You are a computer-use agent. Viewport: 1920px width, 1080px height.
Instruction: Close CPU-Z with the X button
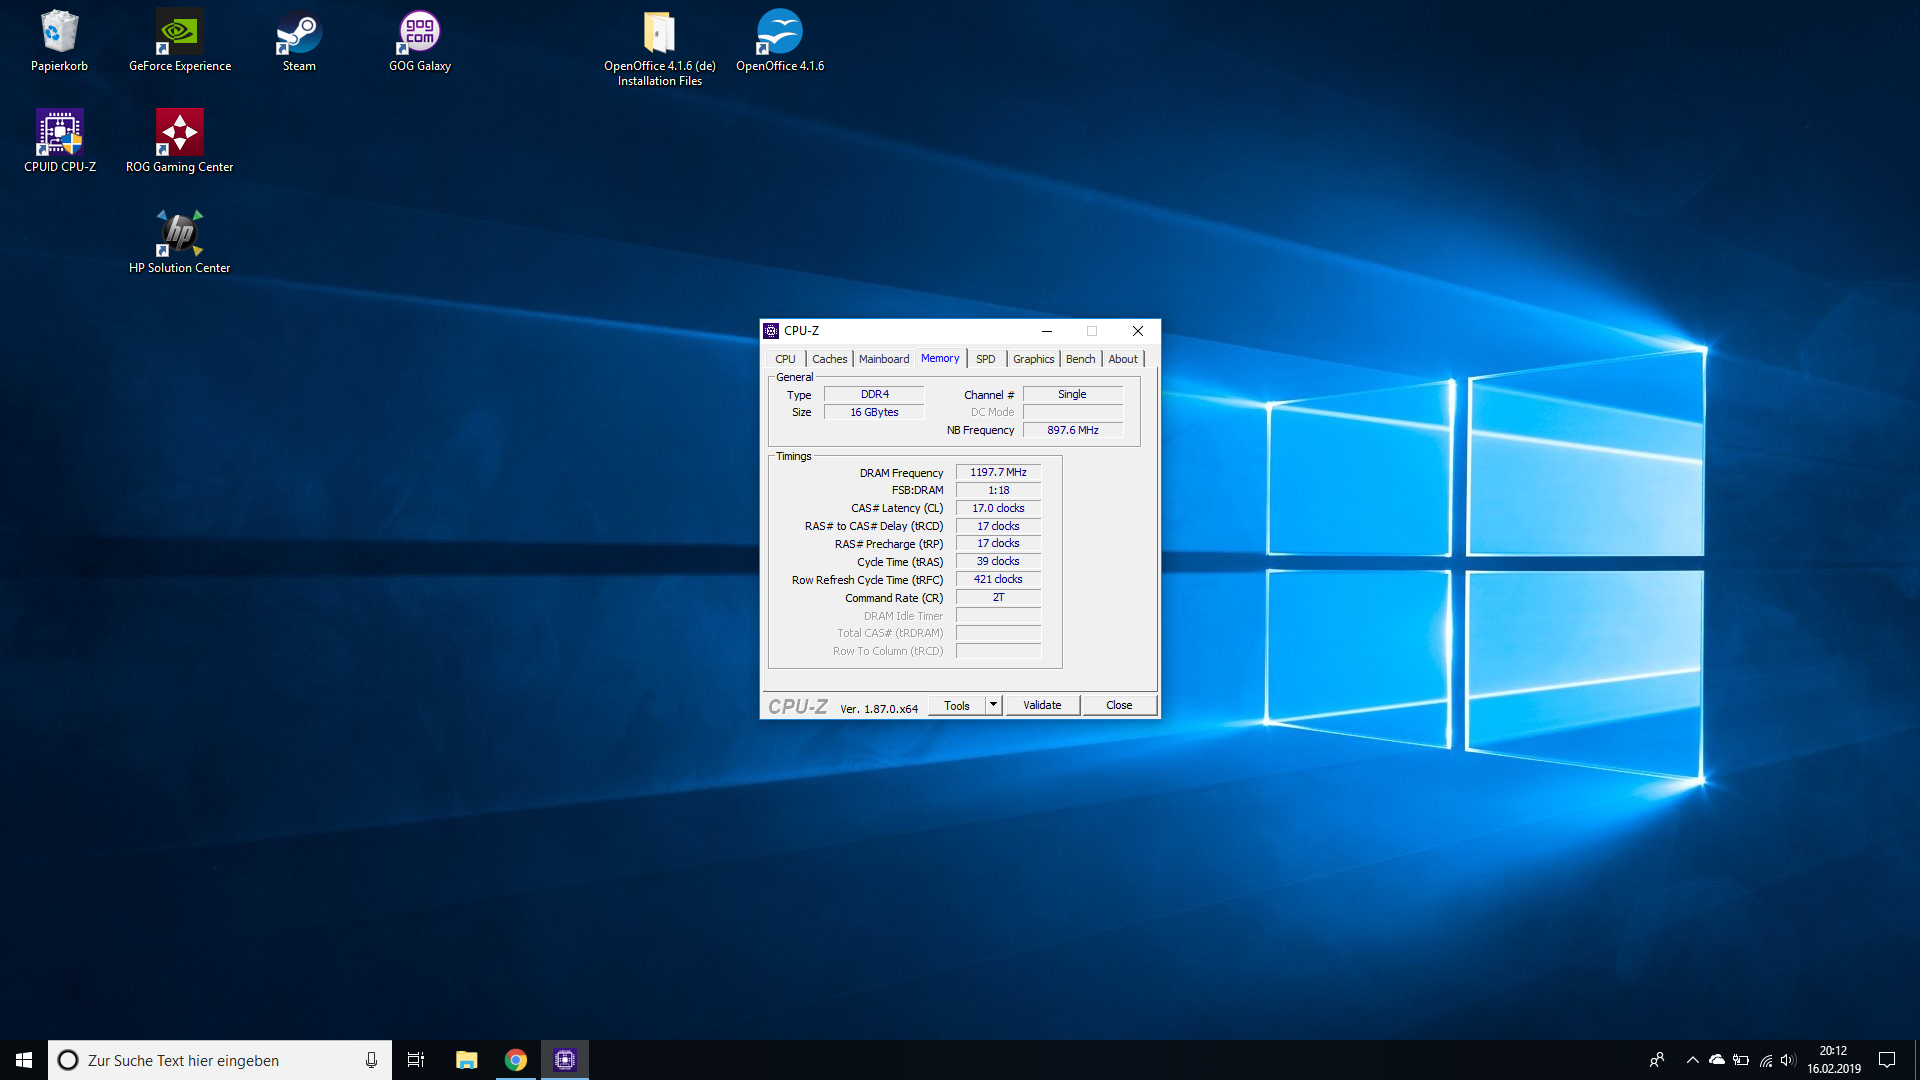click(x=1138, y=331)
